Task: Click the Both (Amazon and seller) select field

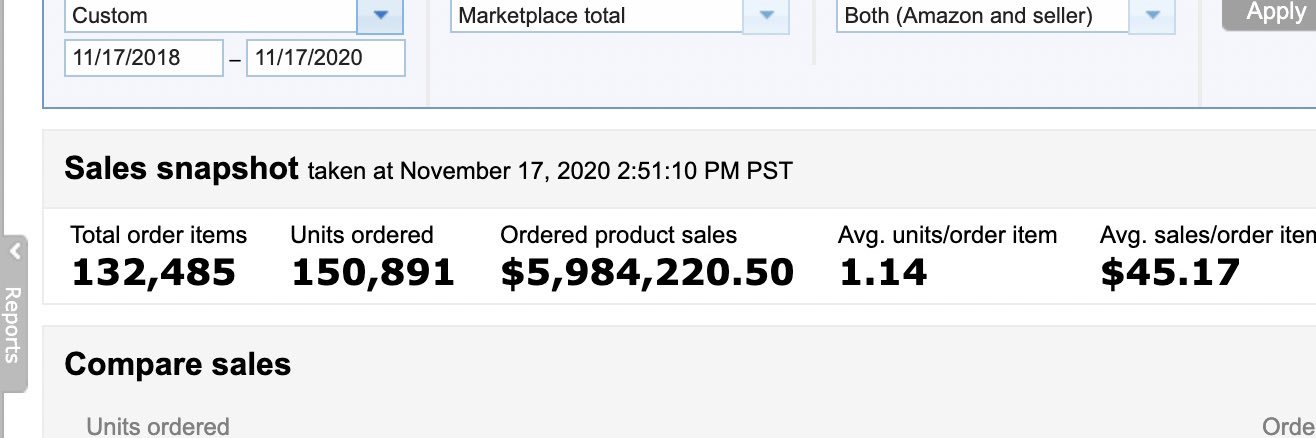Action: pyautogui.click(x=982, y=16)
